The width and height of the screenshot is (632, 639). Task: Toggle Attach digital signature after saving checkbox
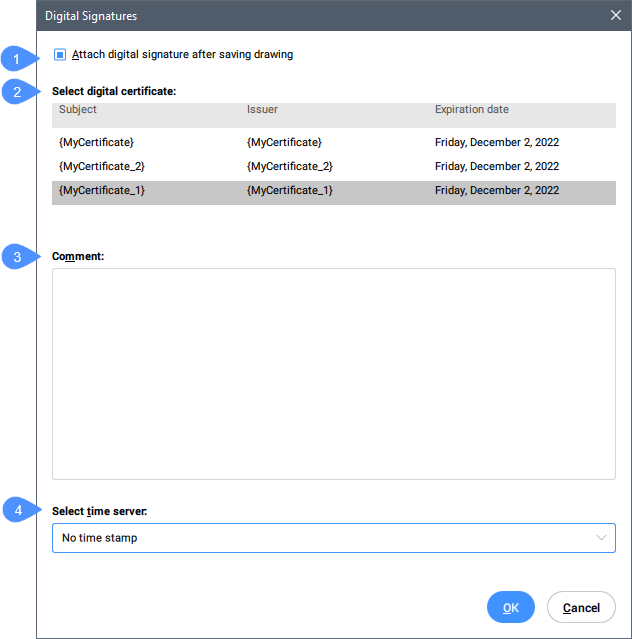tap(60, 55)
